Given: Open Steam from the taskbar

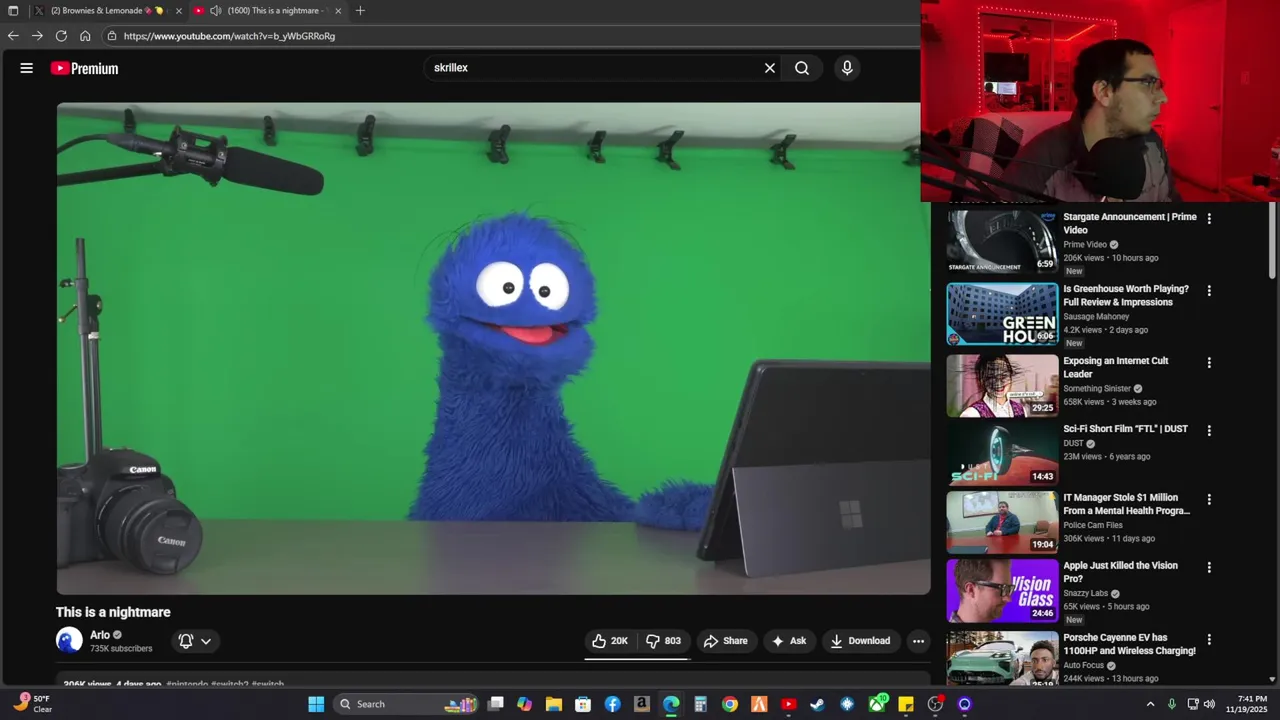Looking at the screenshot, I should pos(818,704).
